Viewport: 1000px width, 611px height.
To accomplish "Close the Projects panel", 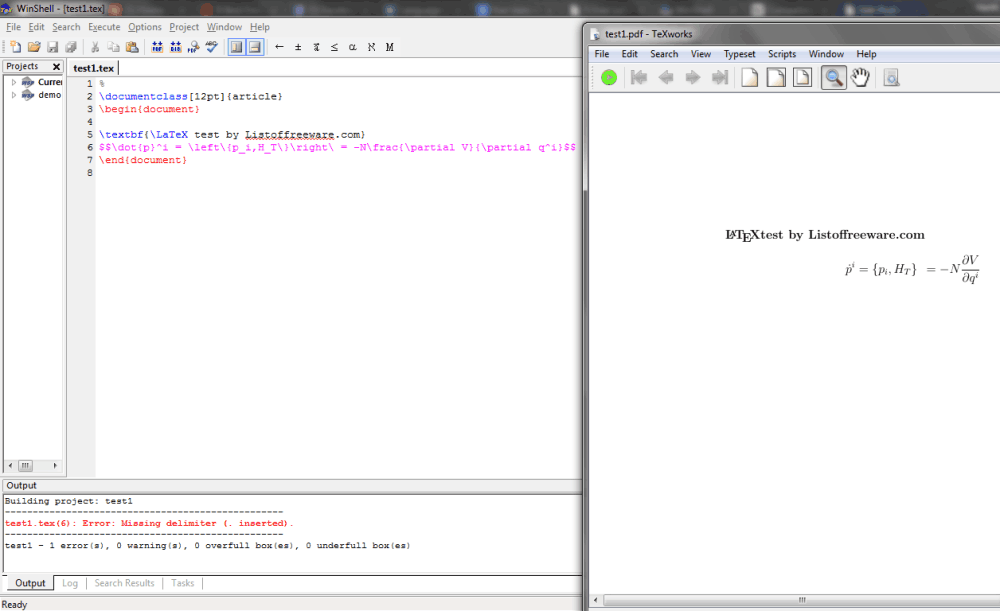I will [56, 66].
